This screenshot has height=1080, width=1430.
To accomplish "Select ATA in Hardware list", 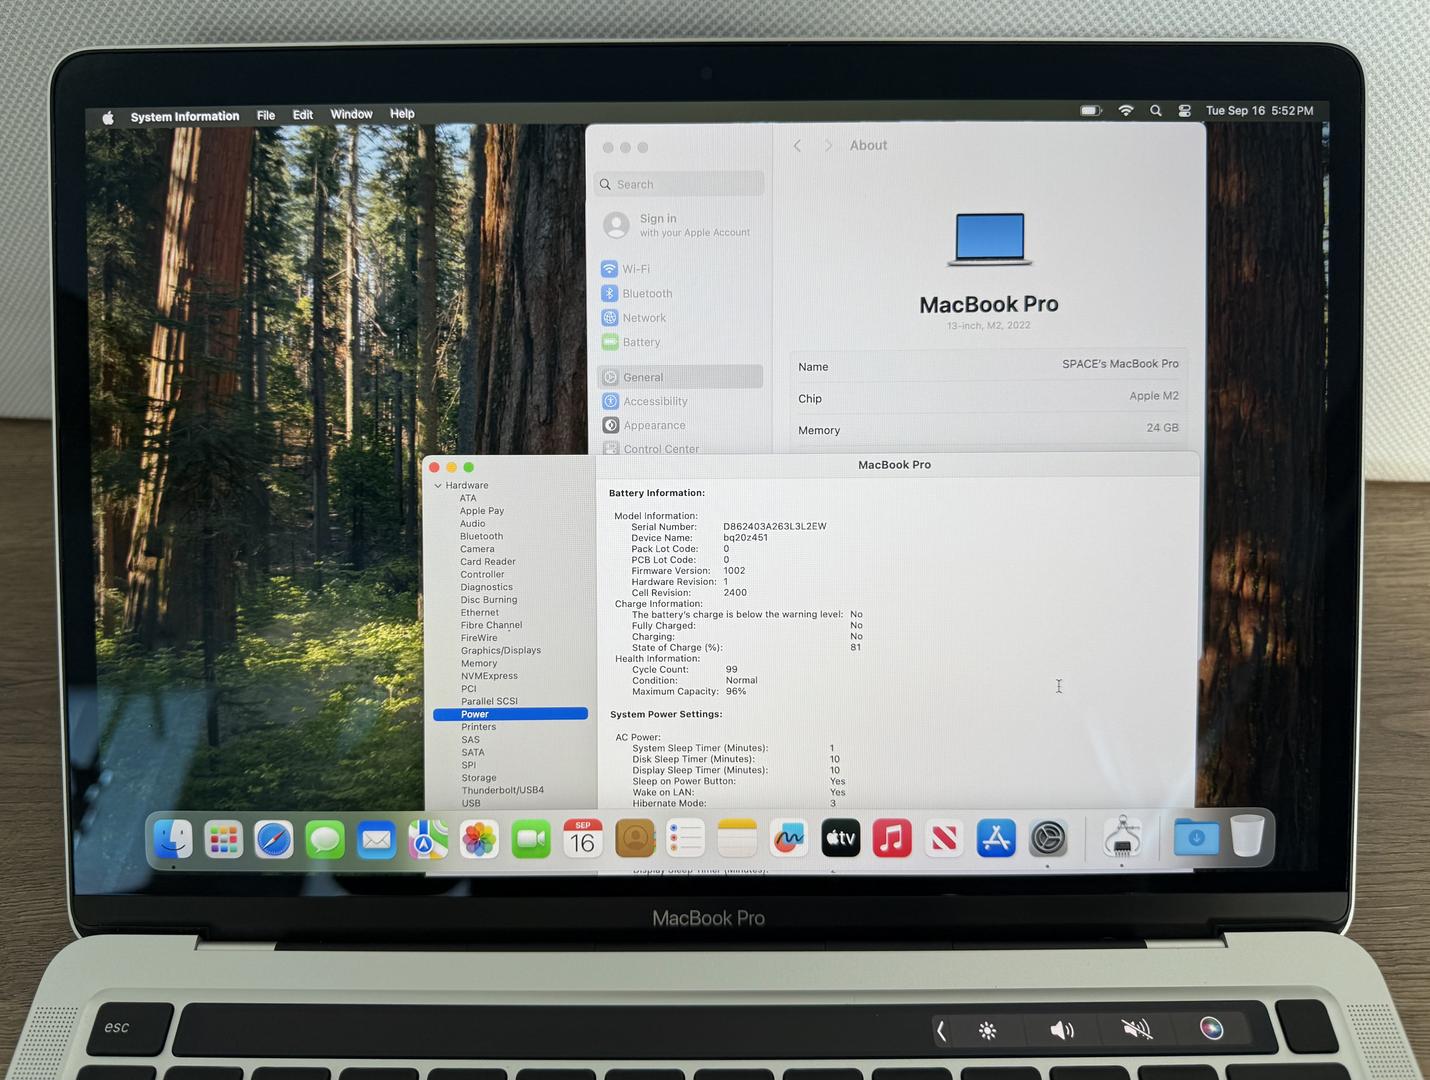I will click(468, 498).
